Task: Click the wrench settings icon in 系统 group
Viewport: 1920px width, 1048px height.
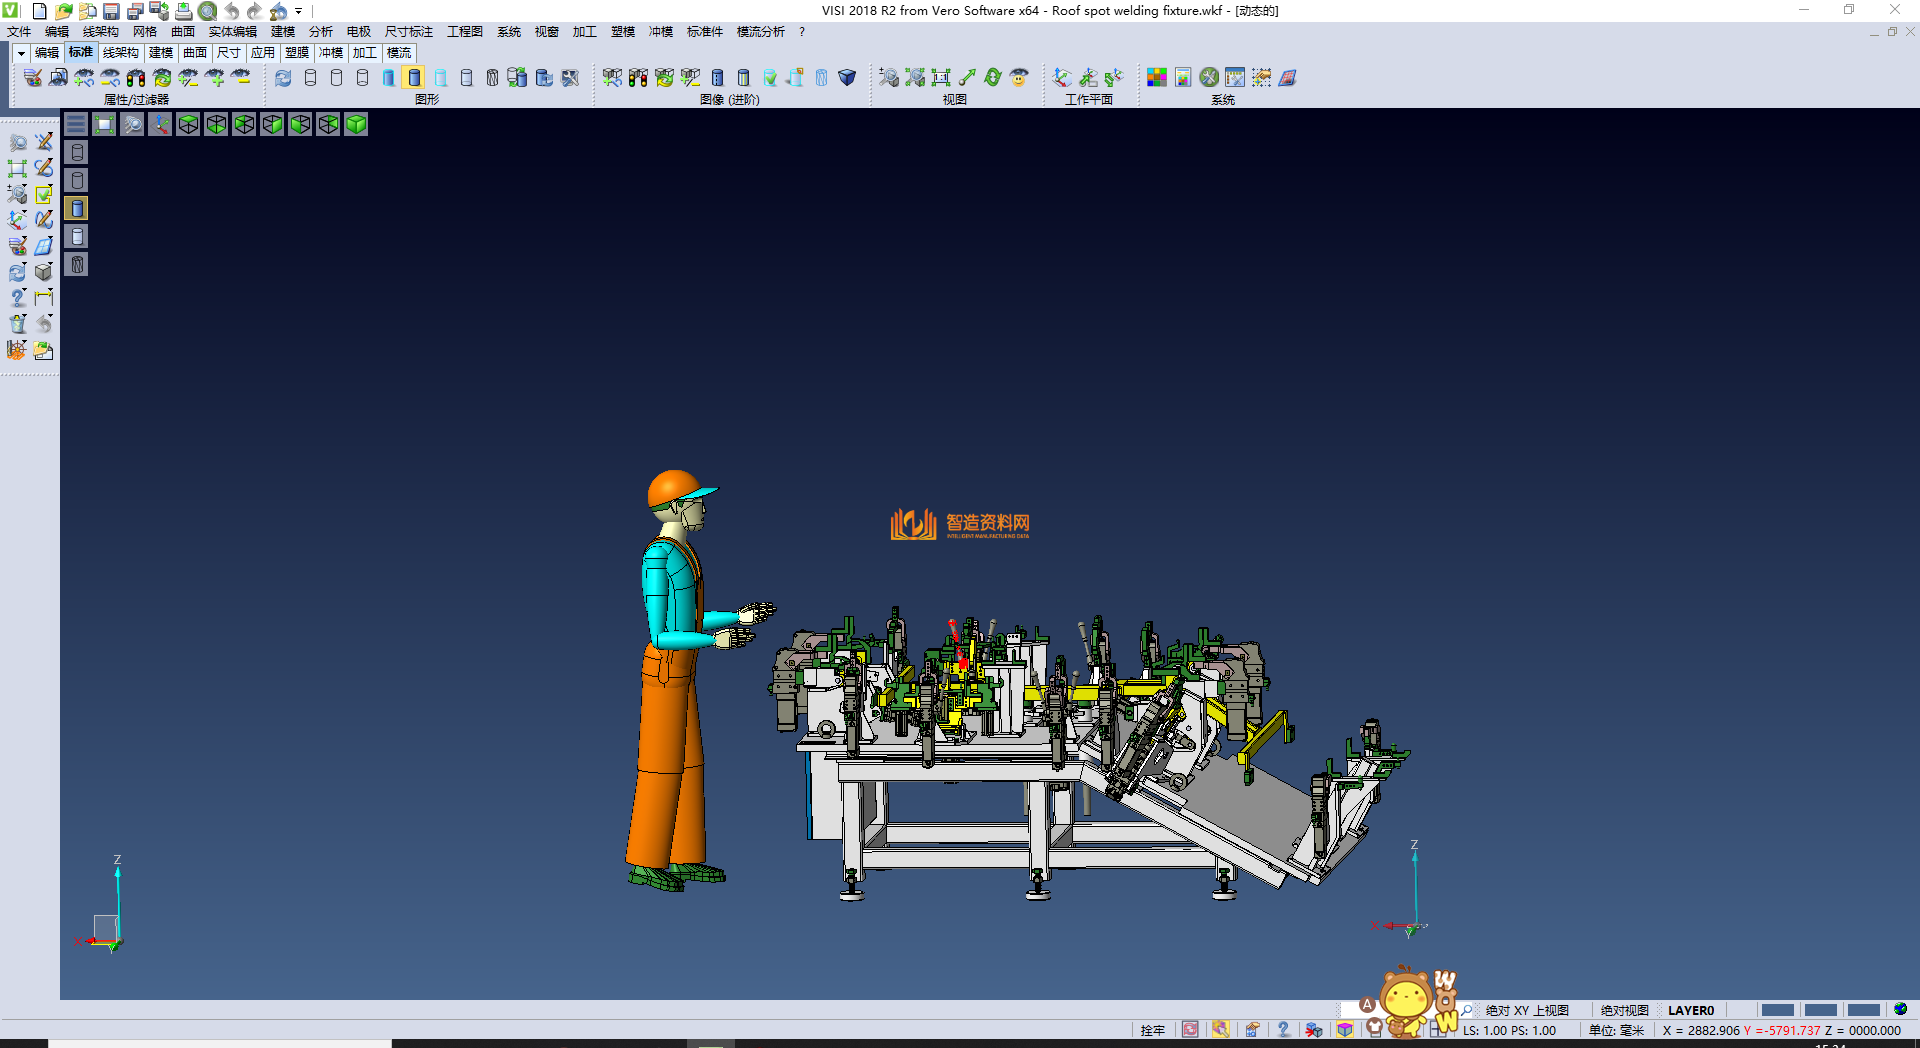Action: click(x=1209, y=78)
